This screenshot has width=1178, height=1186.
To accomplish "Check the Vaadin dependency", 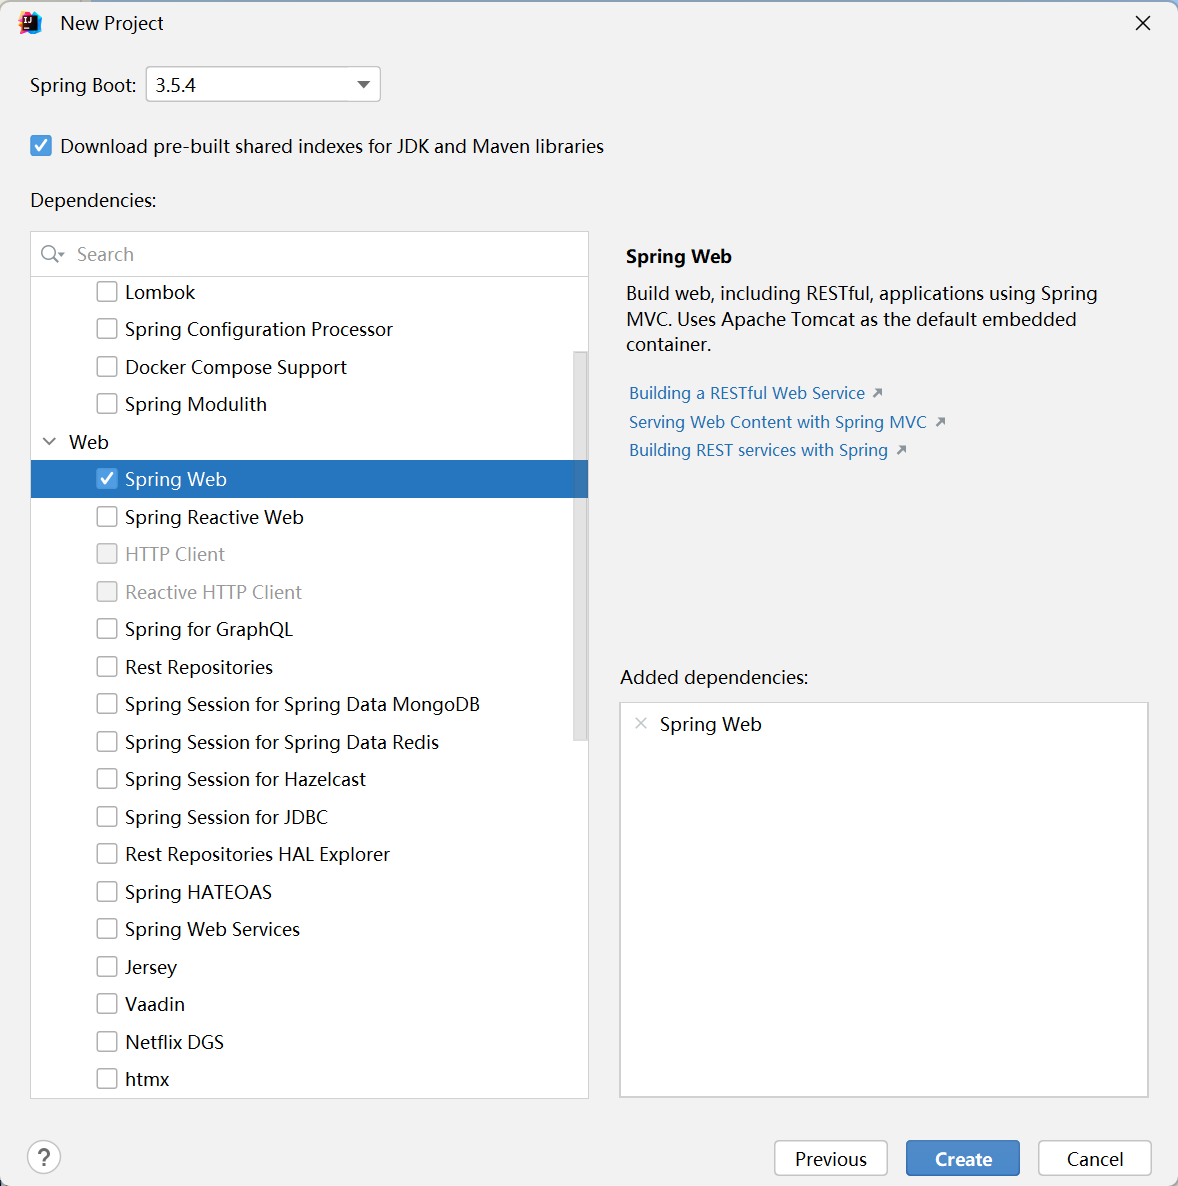I will (107, 1004).
